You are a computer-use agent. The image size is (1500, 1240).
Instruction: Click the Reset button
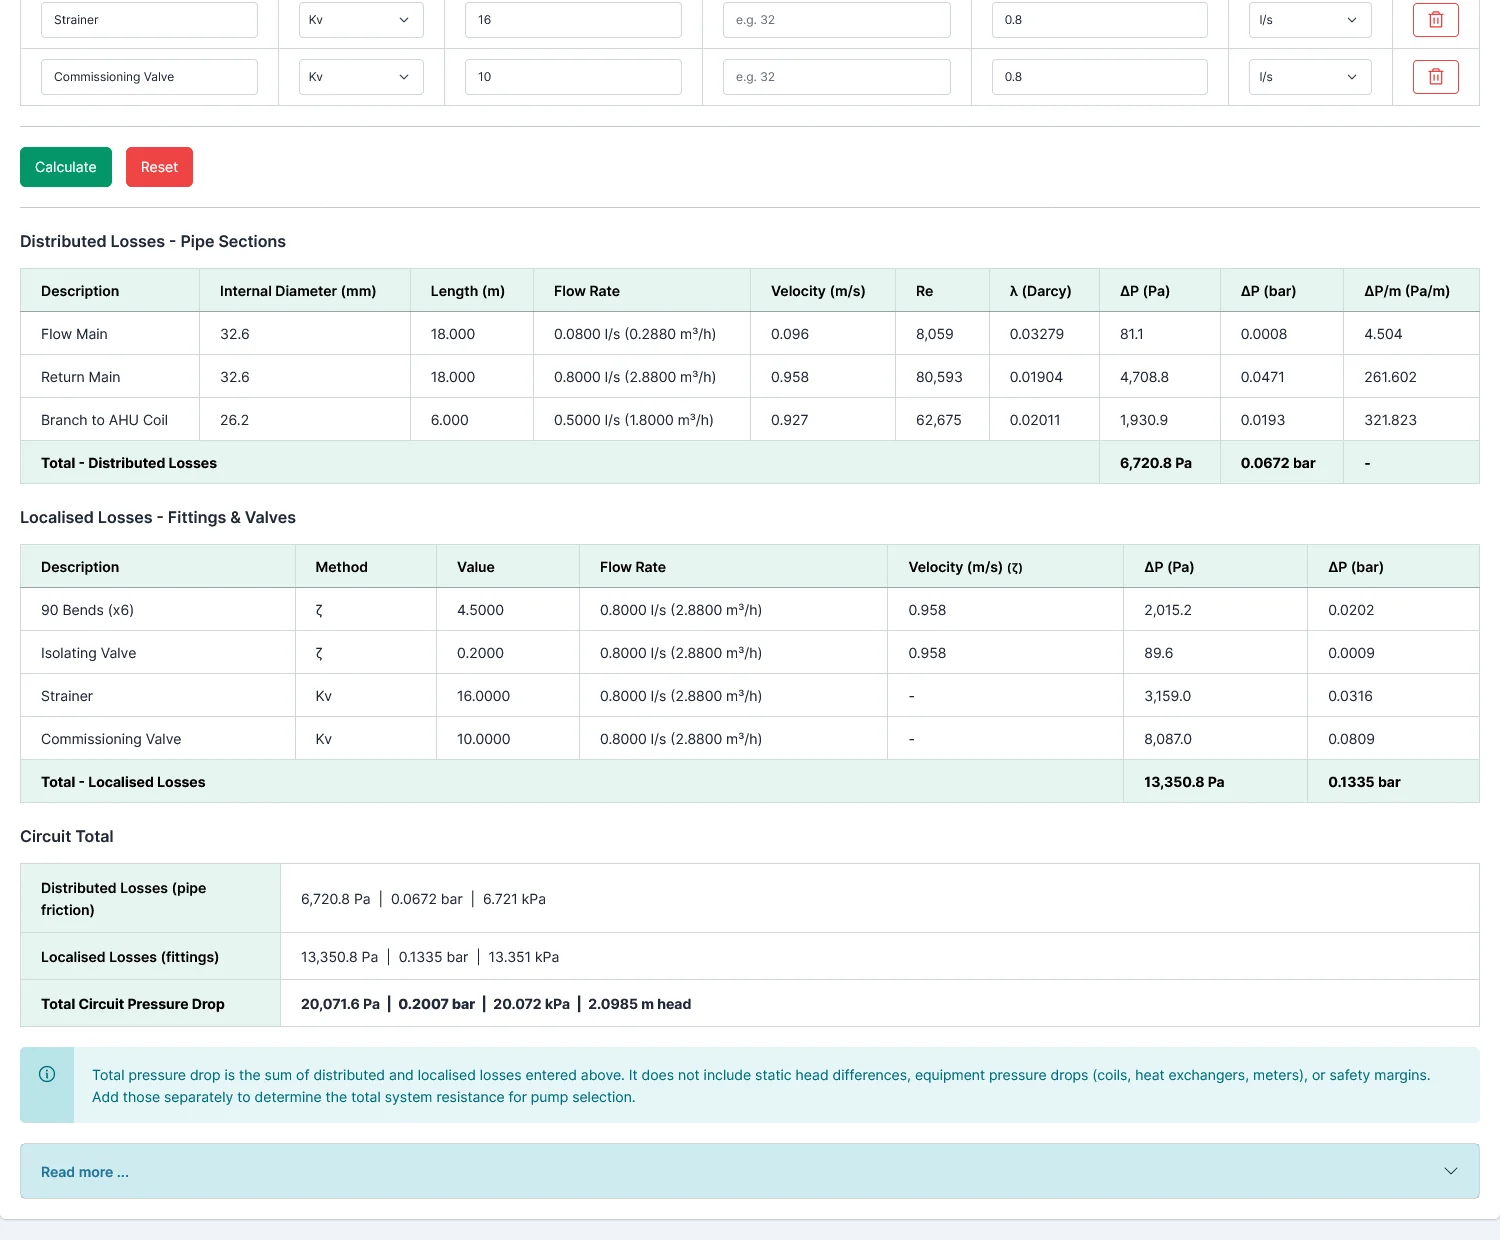click(159, 167)
